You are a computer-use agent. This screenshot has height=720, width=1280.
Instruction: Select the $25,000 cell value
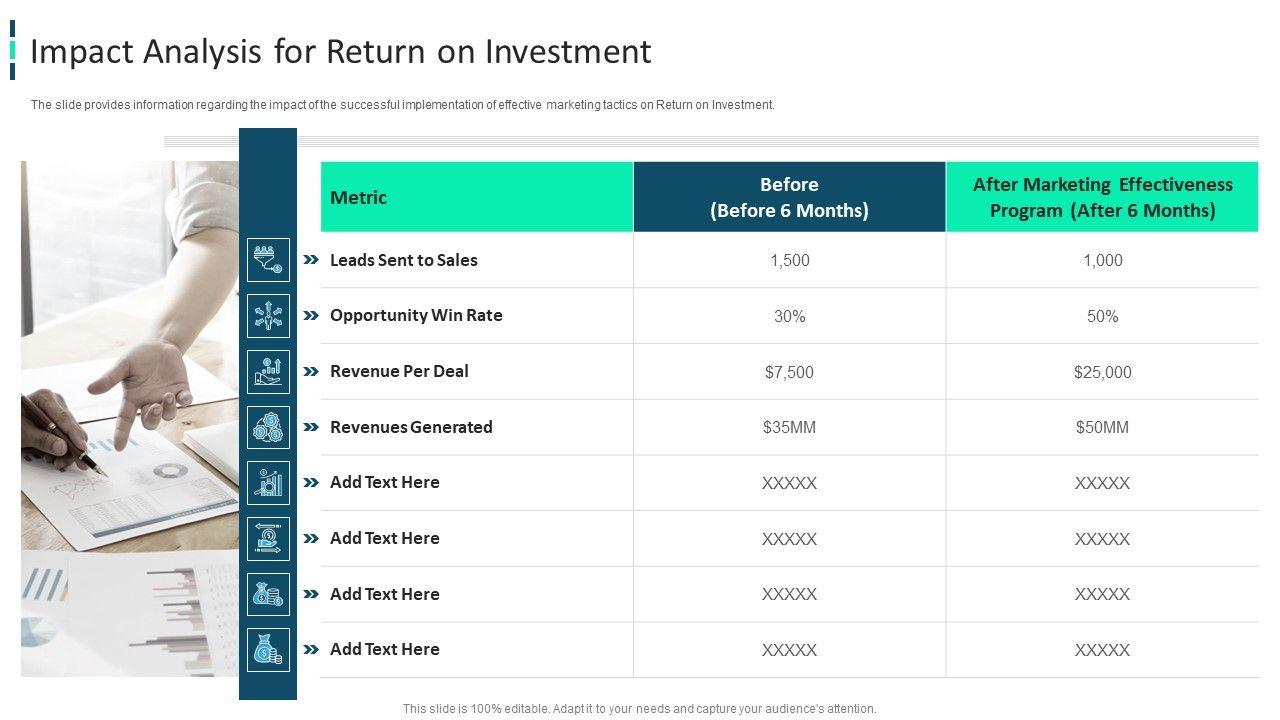[x=1102, y=372]
